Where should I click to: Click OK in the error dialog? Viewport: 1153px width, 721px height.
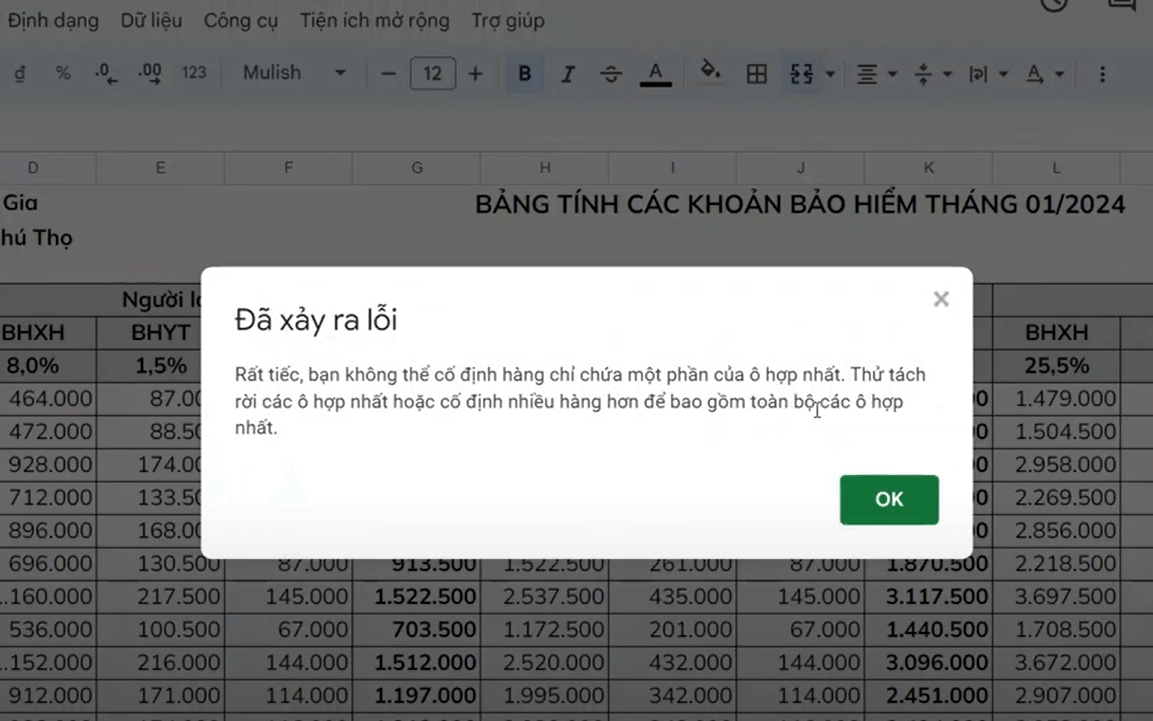pyautogui.click(x=888, y=500)
